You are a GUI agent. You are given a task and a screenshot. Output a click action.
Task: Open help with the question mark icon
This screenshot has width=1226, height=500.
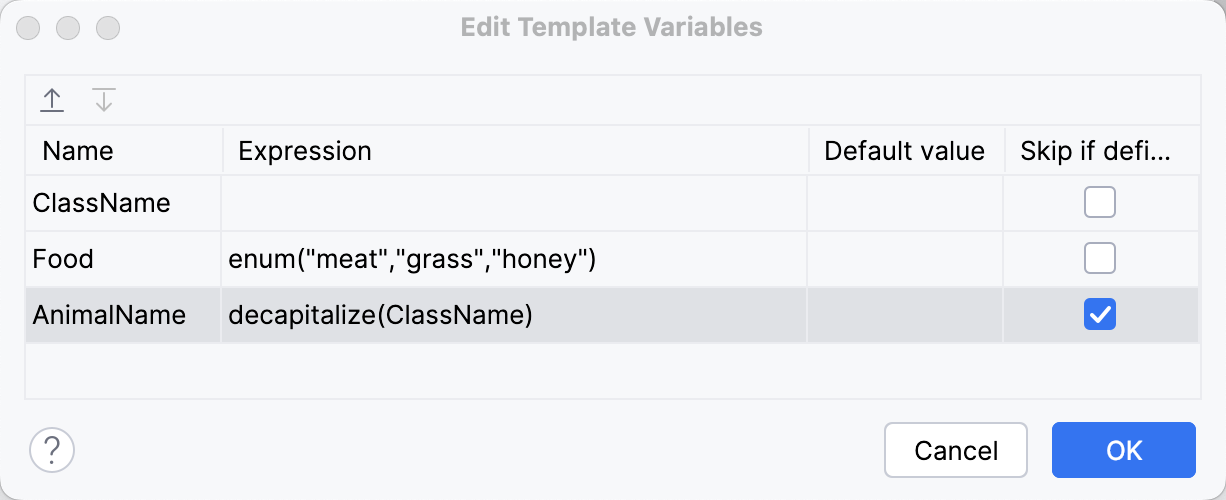click(x=52, y=449)
